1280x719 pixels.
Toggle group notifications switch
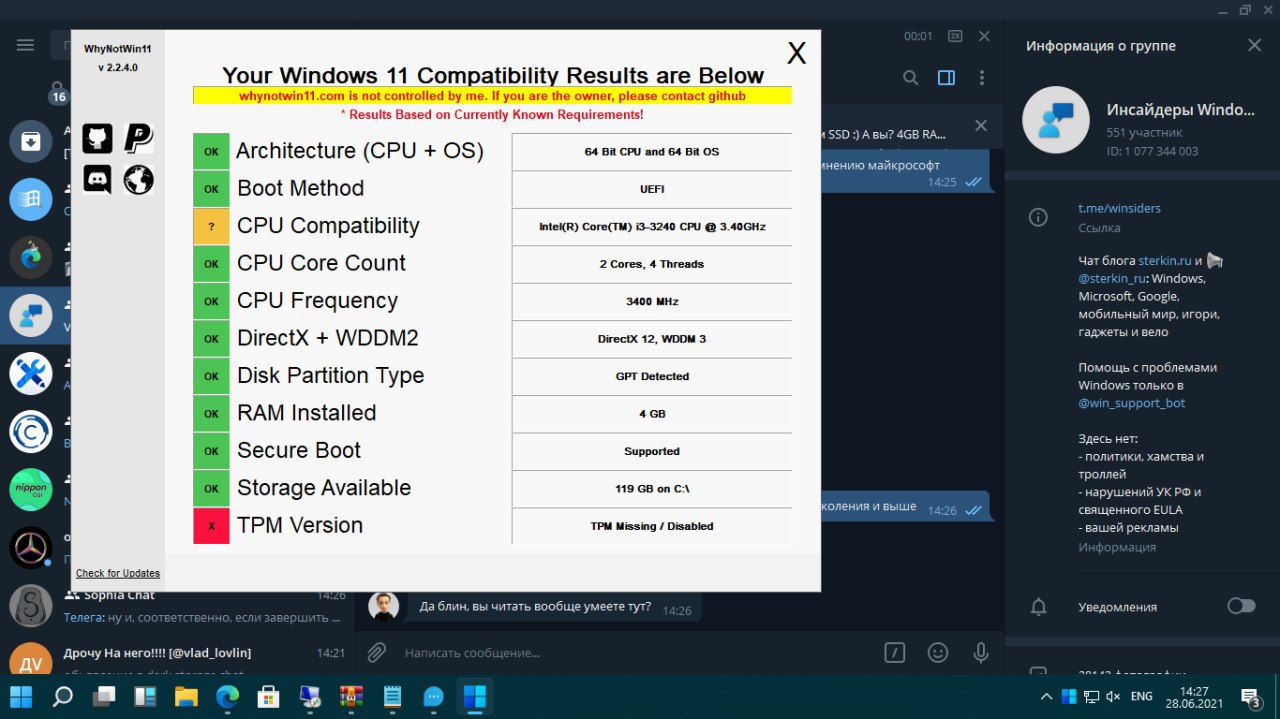(x=1241, y=606)
